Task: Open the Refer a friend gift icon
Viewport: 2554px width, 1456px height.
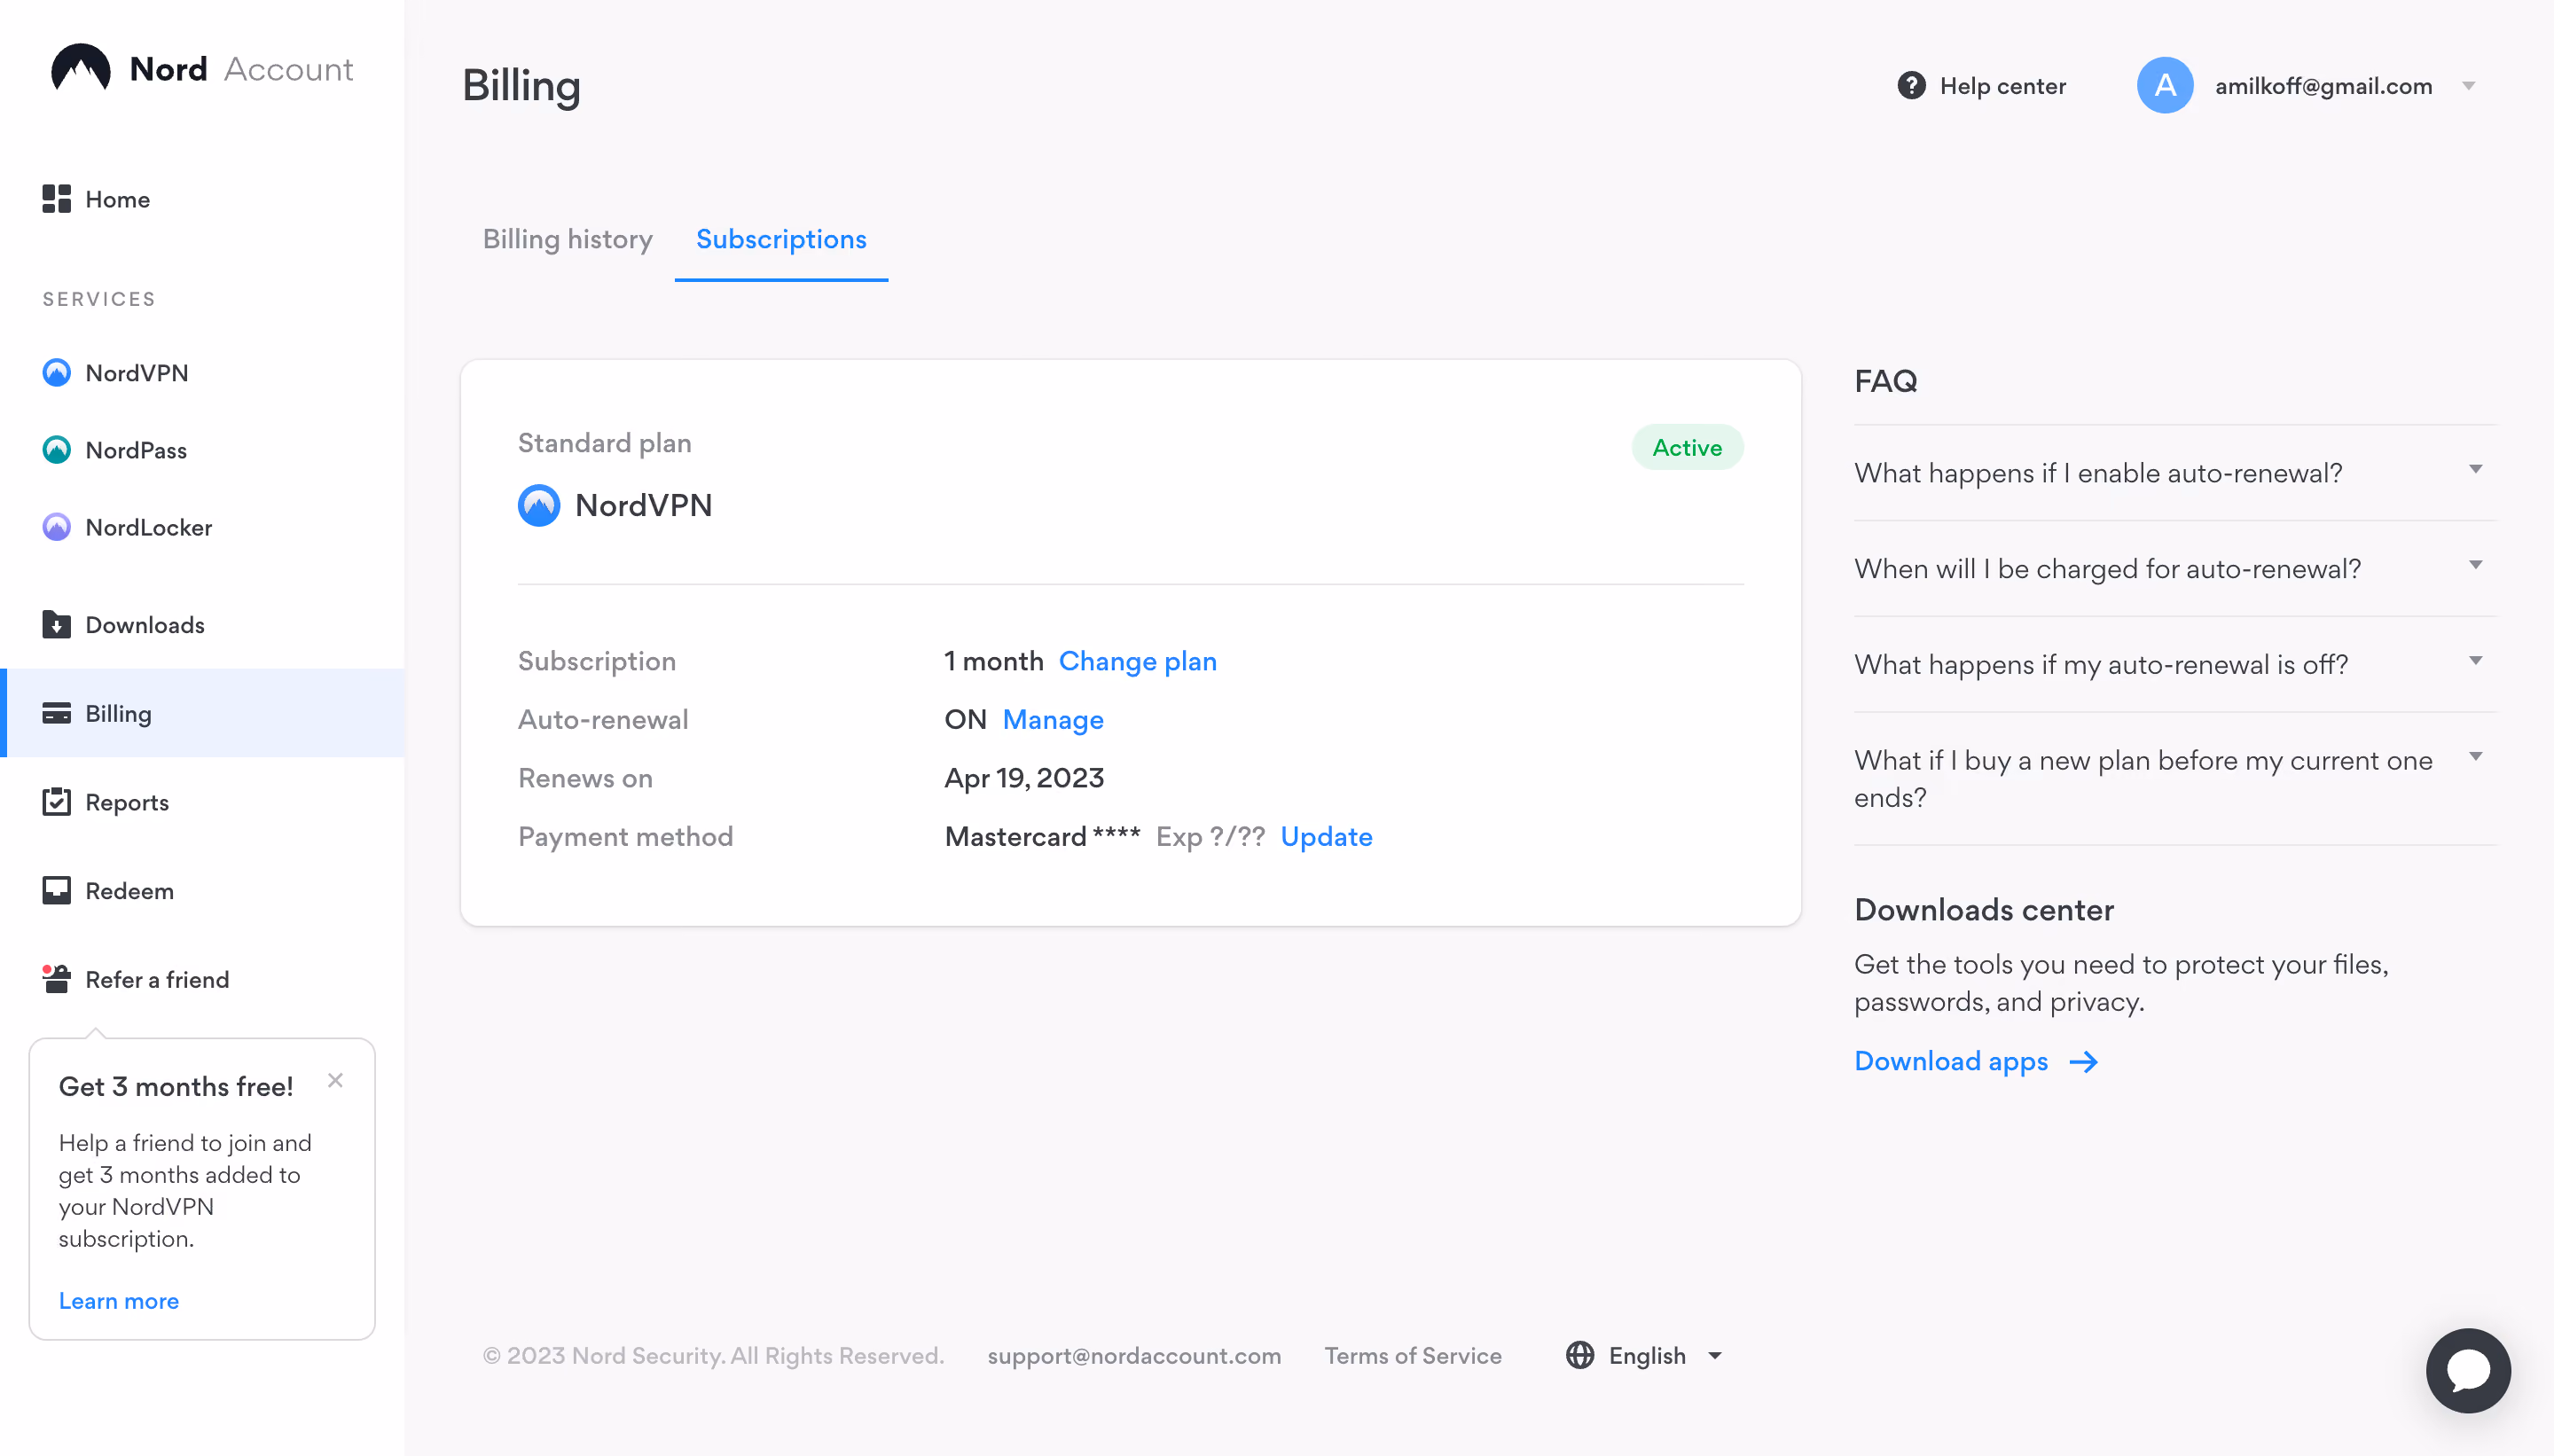Action: click(x=57, y=979)
